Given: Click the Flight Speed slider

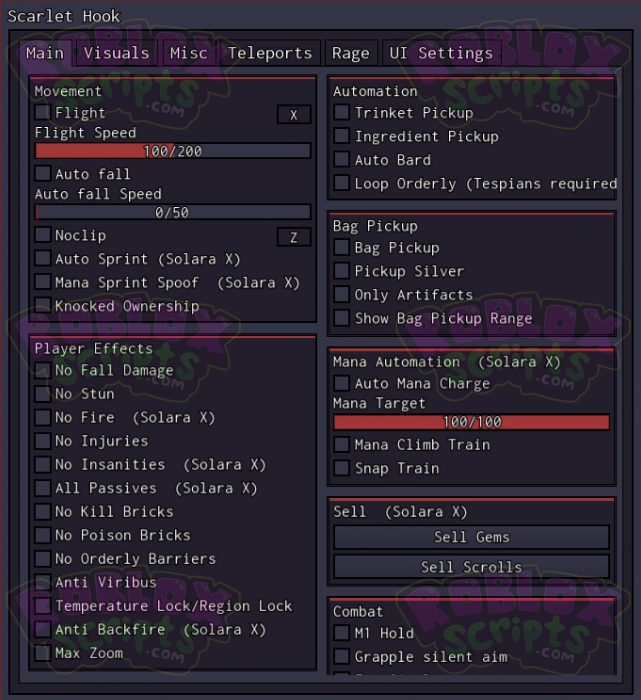Looking at the screenshot, I should pos(173,151).
